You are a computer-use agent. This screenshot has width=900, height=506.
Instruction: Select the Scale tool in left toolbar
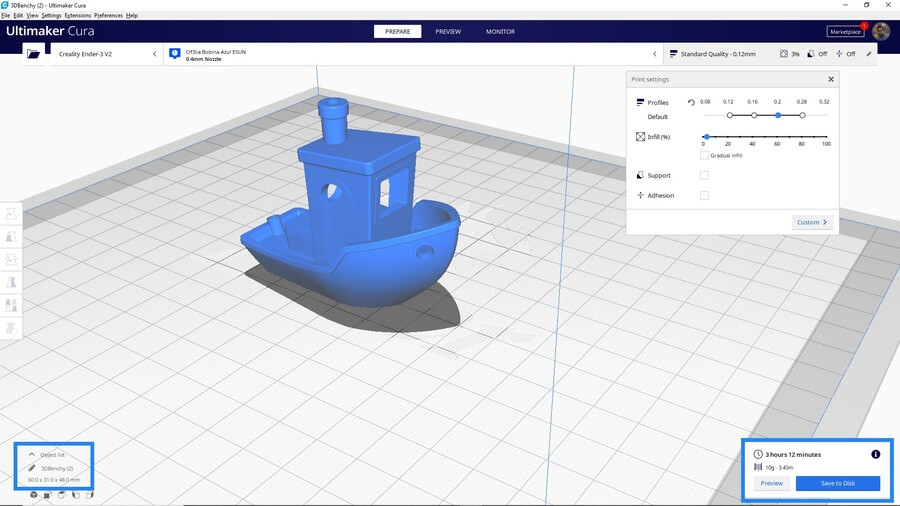click(11, 237)
